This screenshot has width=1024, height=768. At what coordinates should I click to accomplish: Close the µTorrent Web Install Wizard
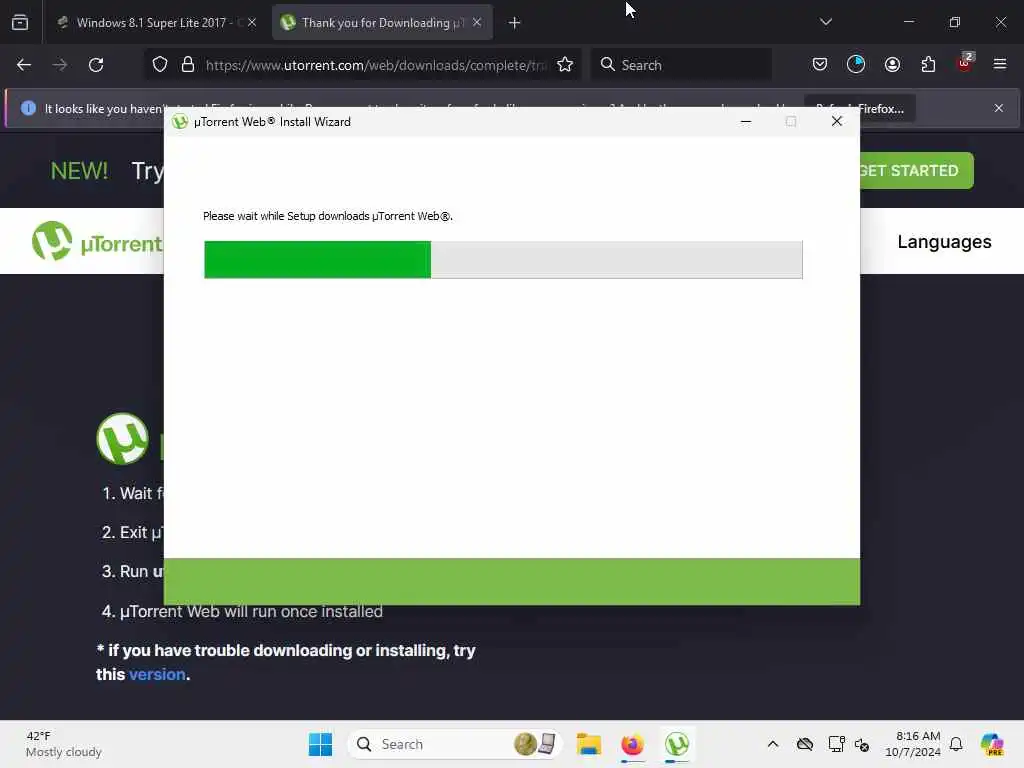[837, 121]
